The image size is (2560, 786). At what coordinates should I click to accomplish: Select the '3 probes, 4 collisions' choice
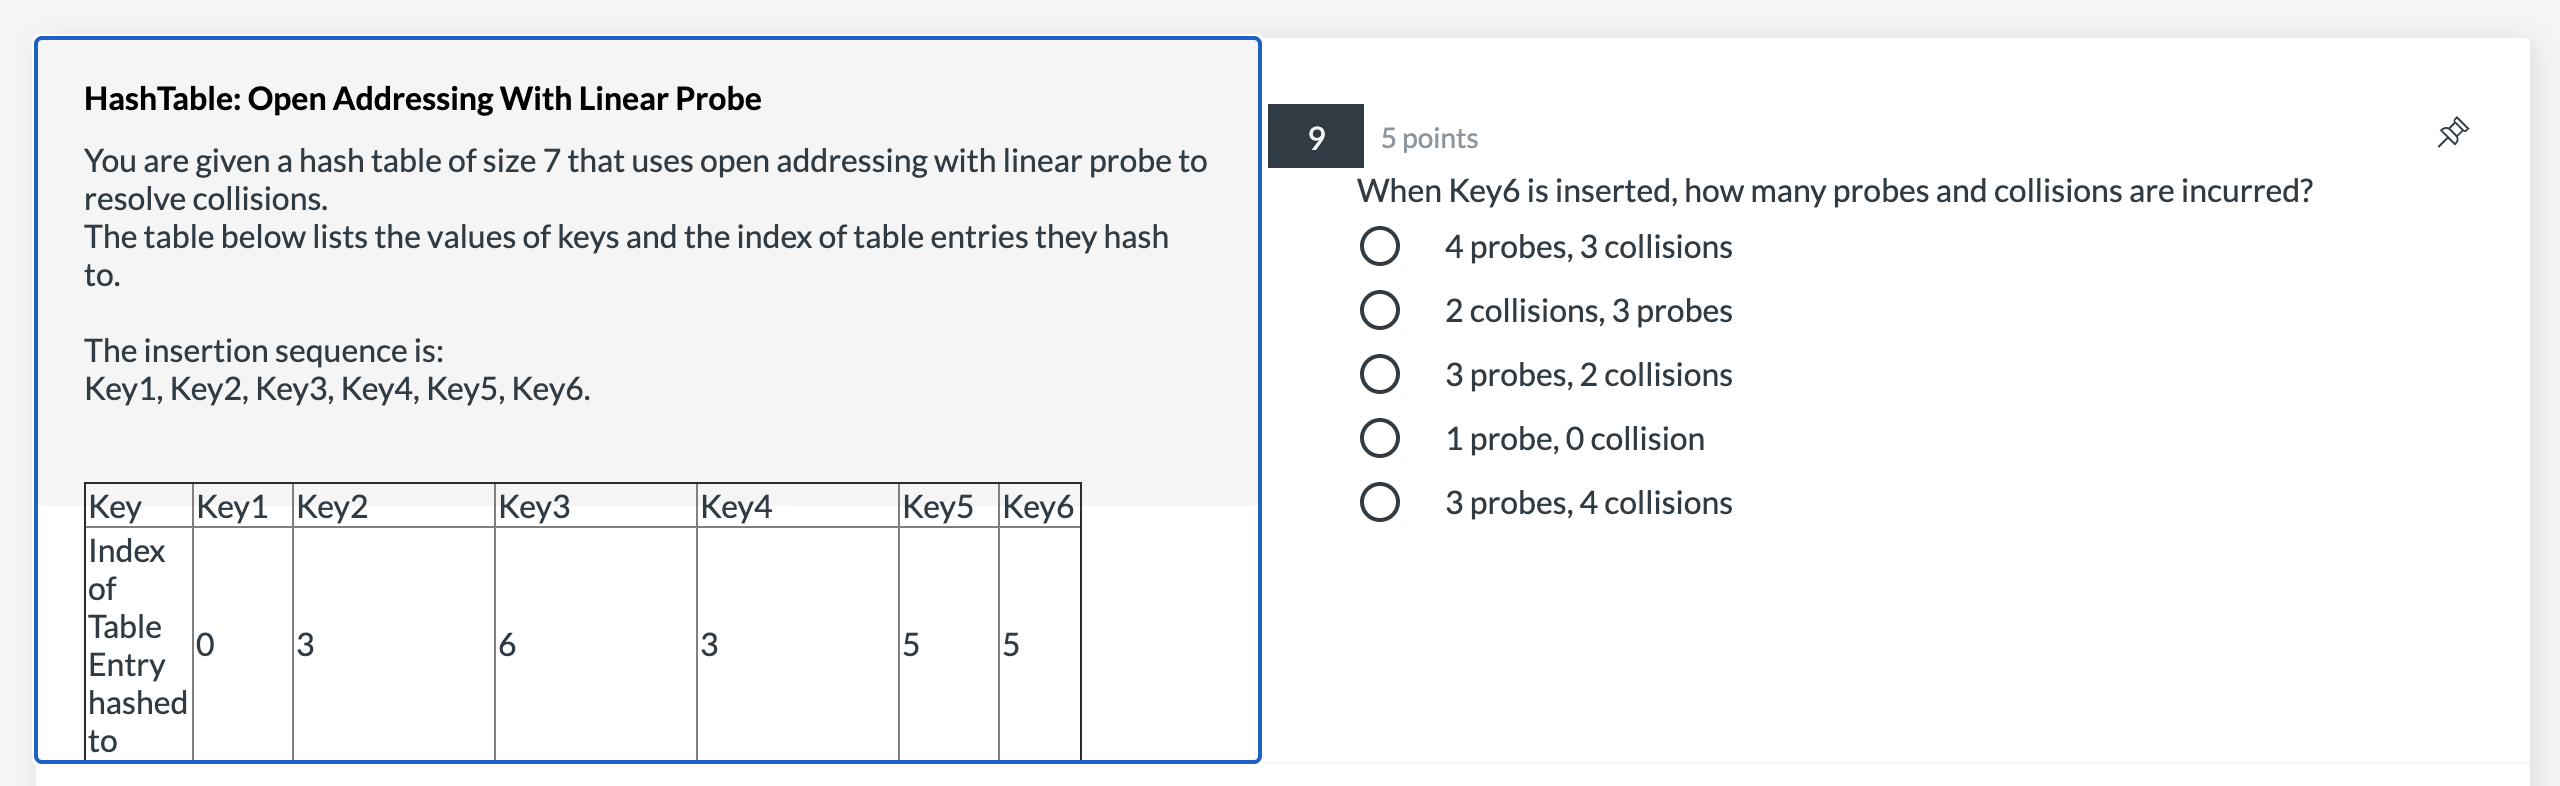click(1379, 502)
